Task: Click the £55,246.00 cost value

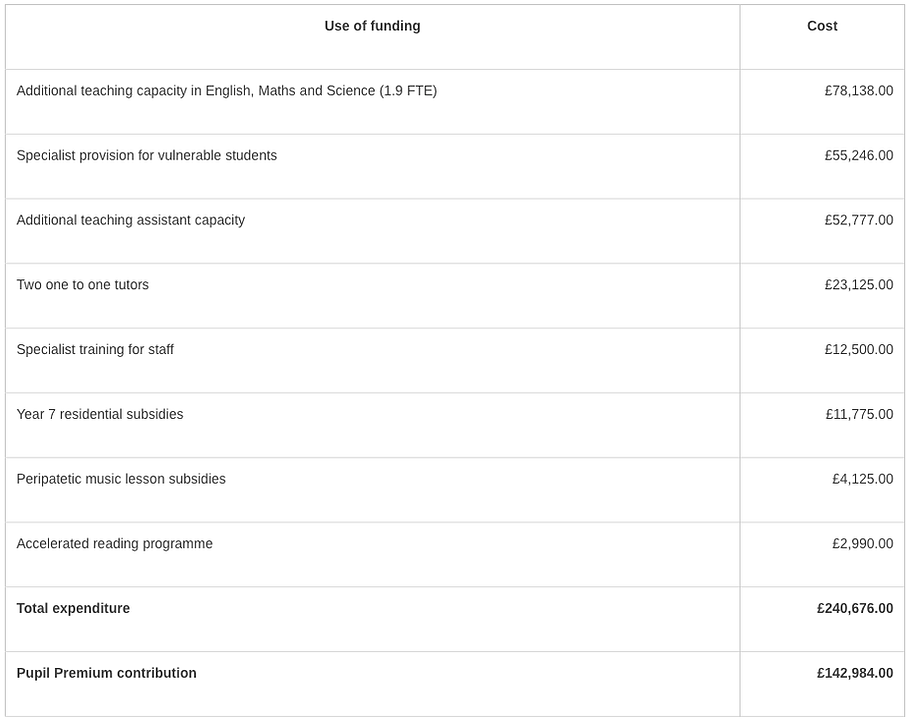Action: [x=858, y=155]
